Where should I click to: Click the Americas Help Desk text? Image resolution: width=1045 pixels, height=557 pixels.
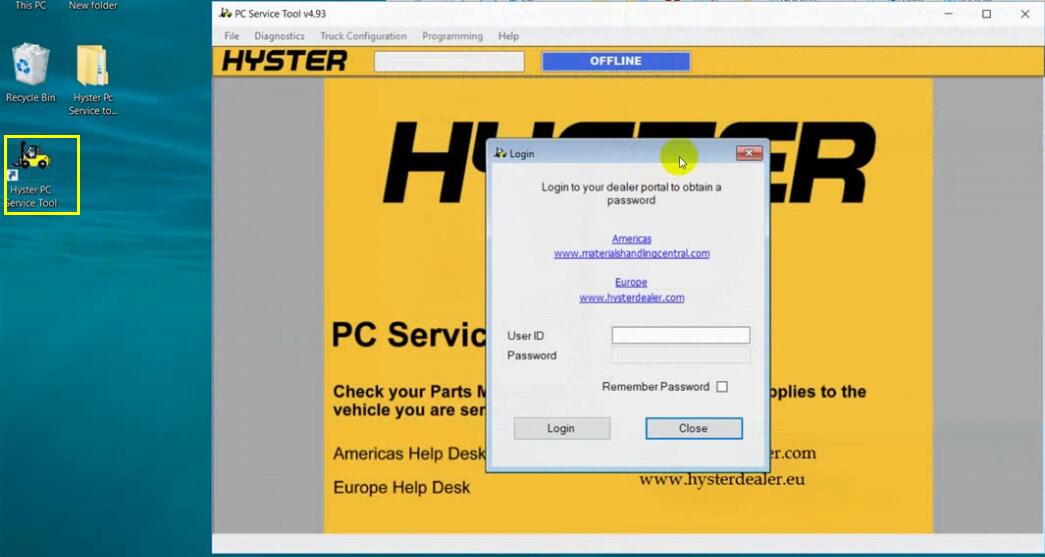409,454
